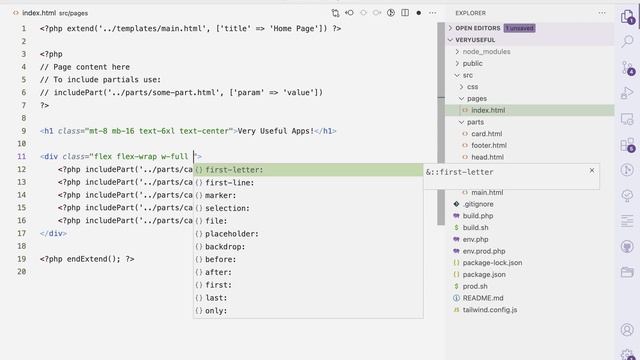Viewport: 640px width, 360px height.
Task: Click the editor vertical scrollbar
Action: coord(441,124)
